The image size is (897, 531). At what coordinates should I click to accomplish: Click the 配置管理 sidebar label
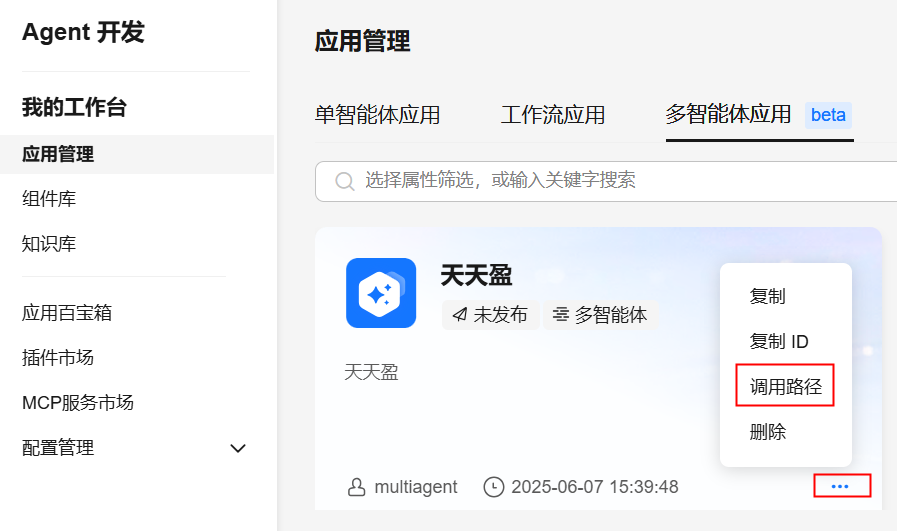point(58,448)
